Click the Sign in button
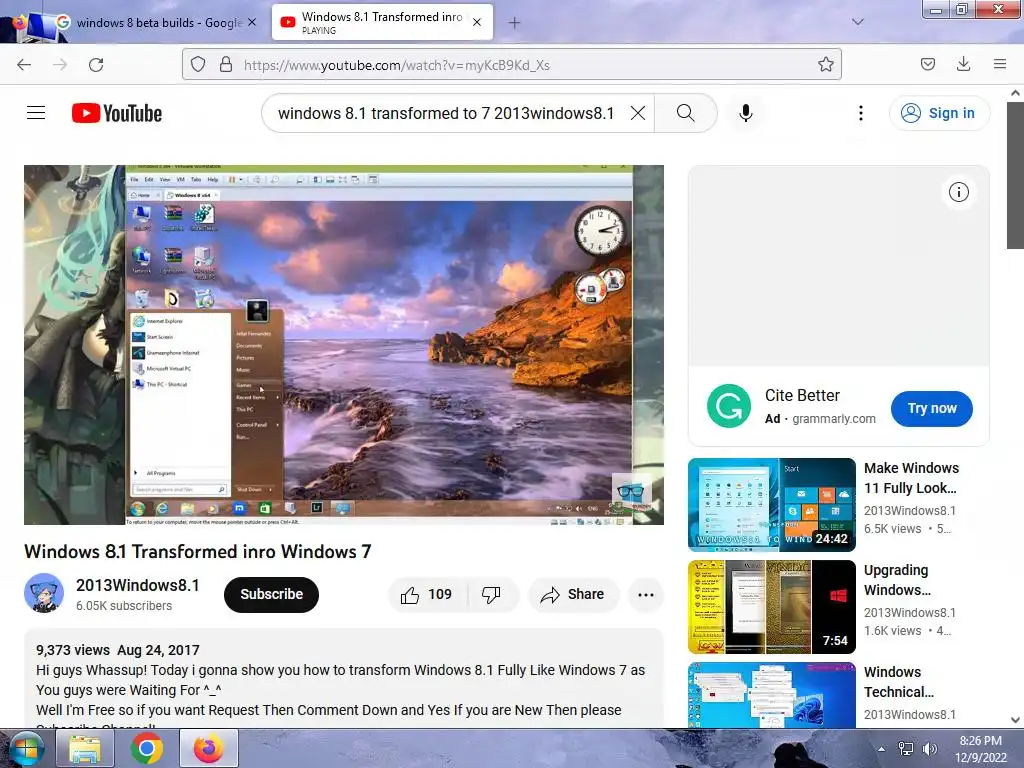The width and height of the screenshot is (1024, 768). tap(939, 113)
